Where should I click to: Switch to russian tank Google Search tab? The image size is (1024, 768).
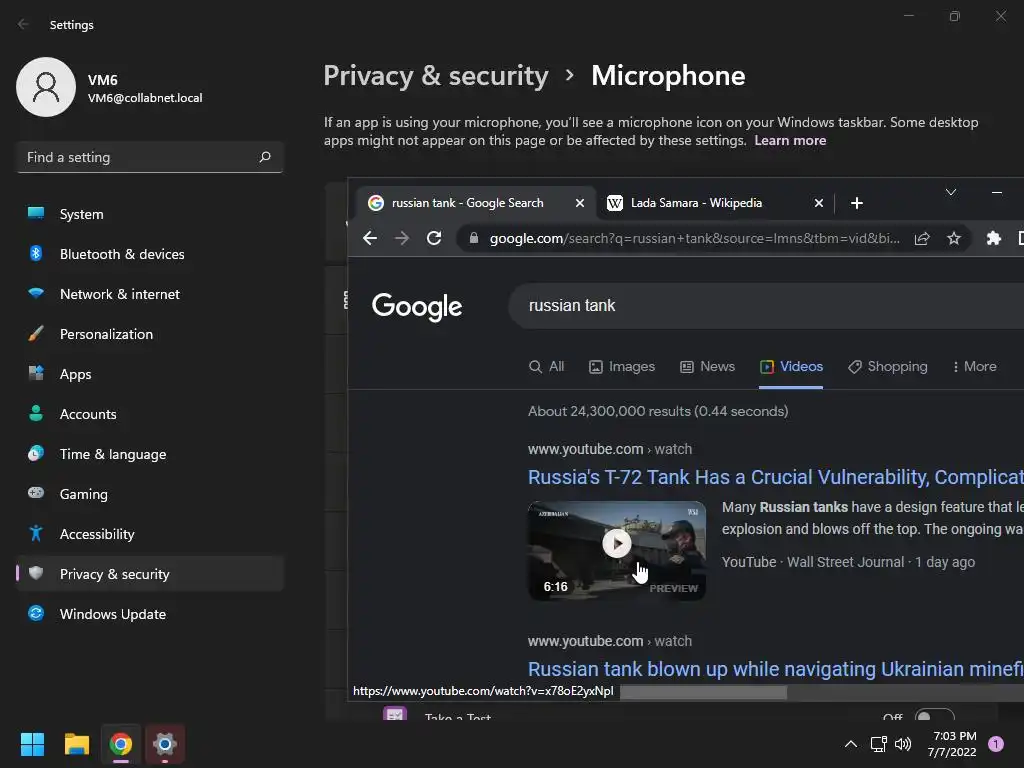(475, 203)
